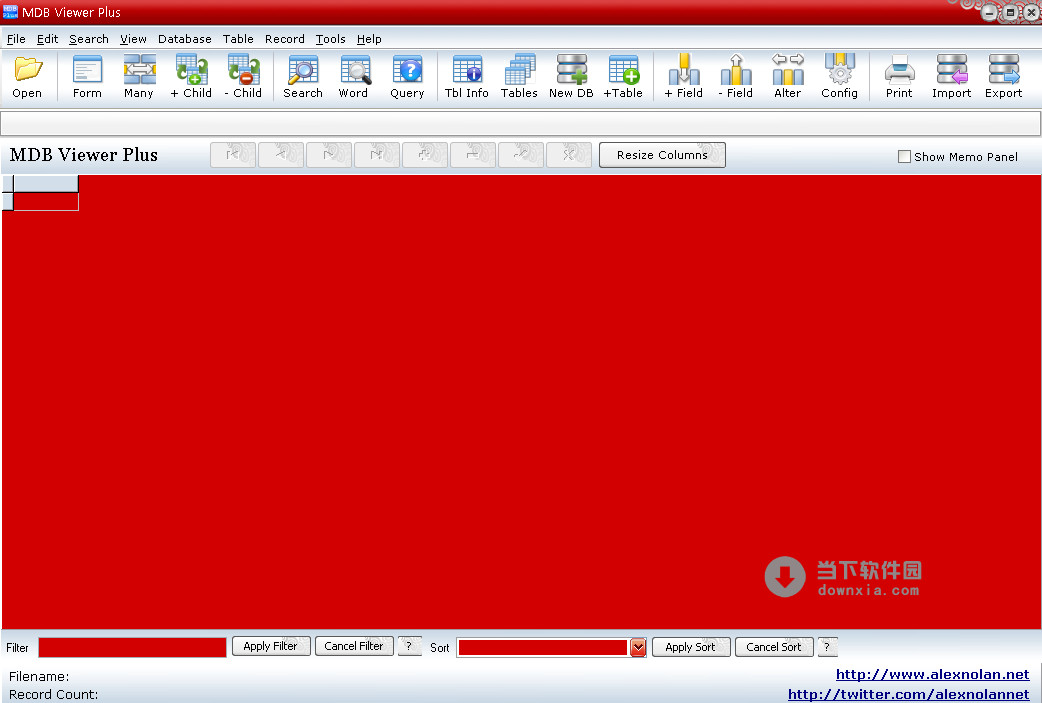
Task: Import data using the Import icon
Action: click(x=952, y=77)
